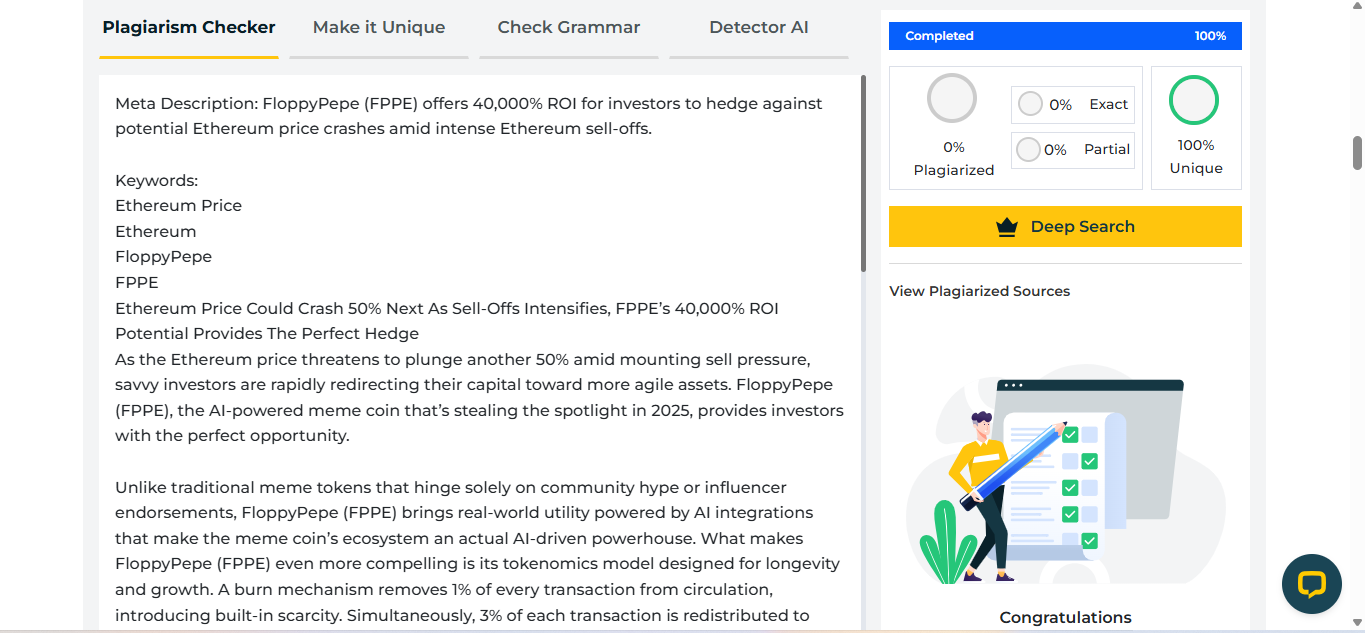Click the page's main vertical scrollbar thumb

click(x=1358, y=153)
